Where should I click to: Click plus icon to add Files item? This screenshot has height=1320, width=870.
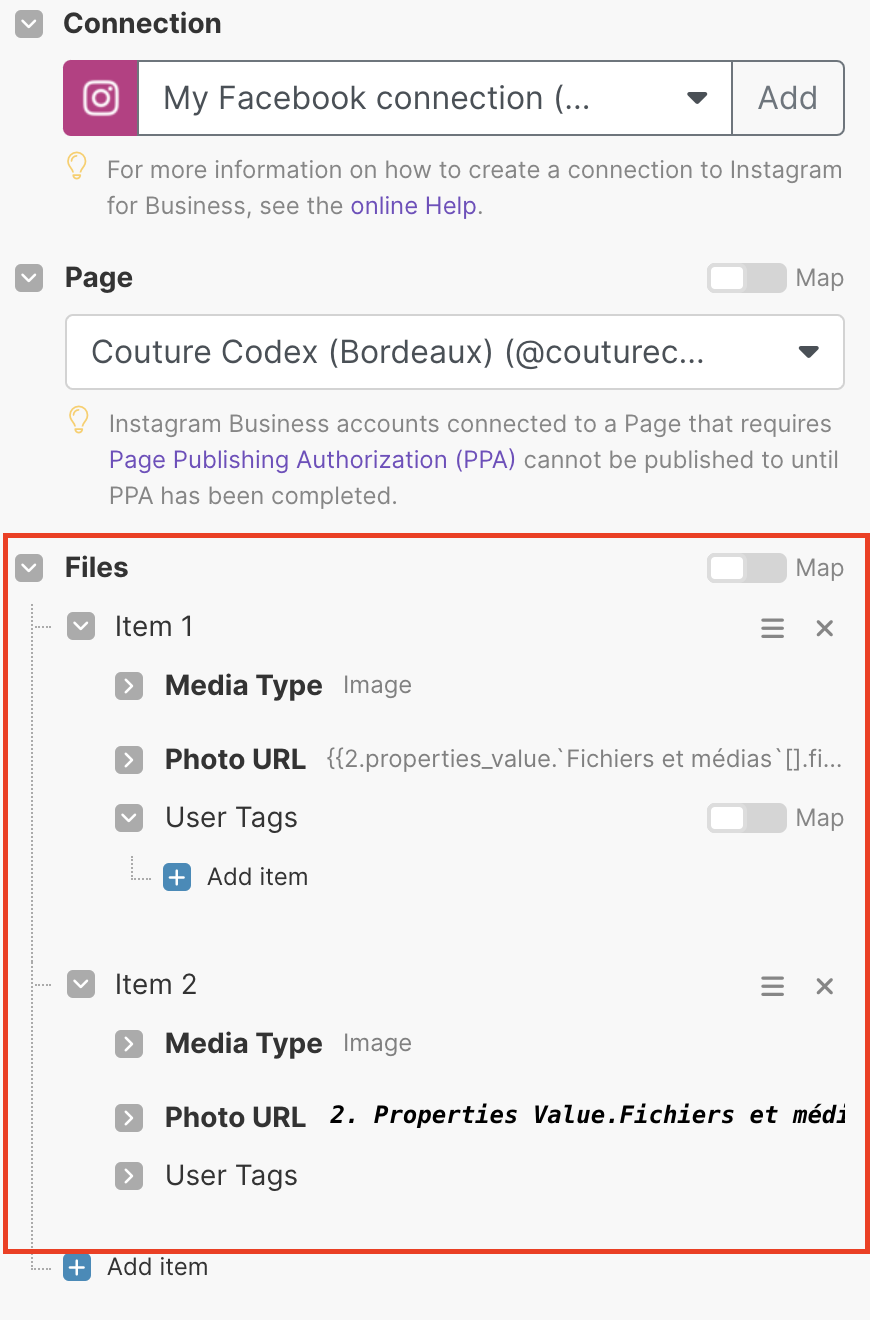click(77, 1267)
